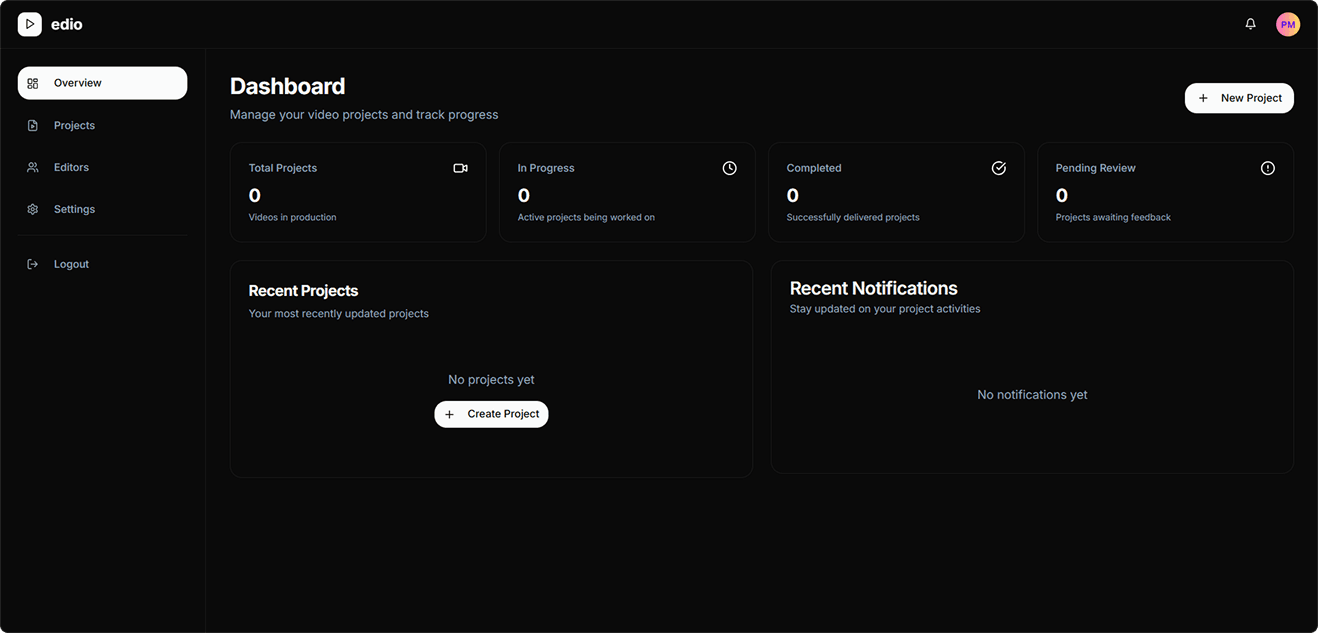Viewport: 1318px width, 633px height.
Task: Click the Logout arrow icon
Action: tap(31, 263)
